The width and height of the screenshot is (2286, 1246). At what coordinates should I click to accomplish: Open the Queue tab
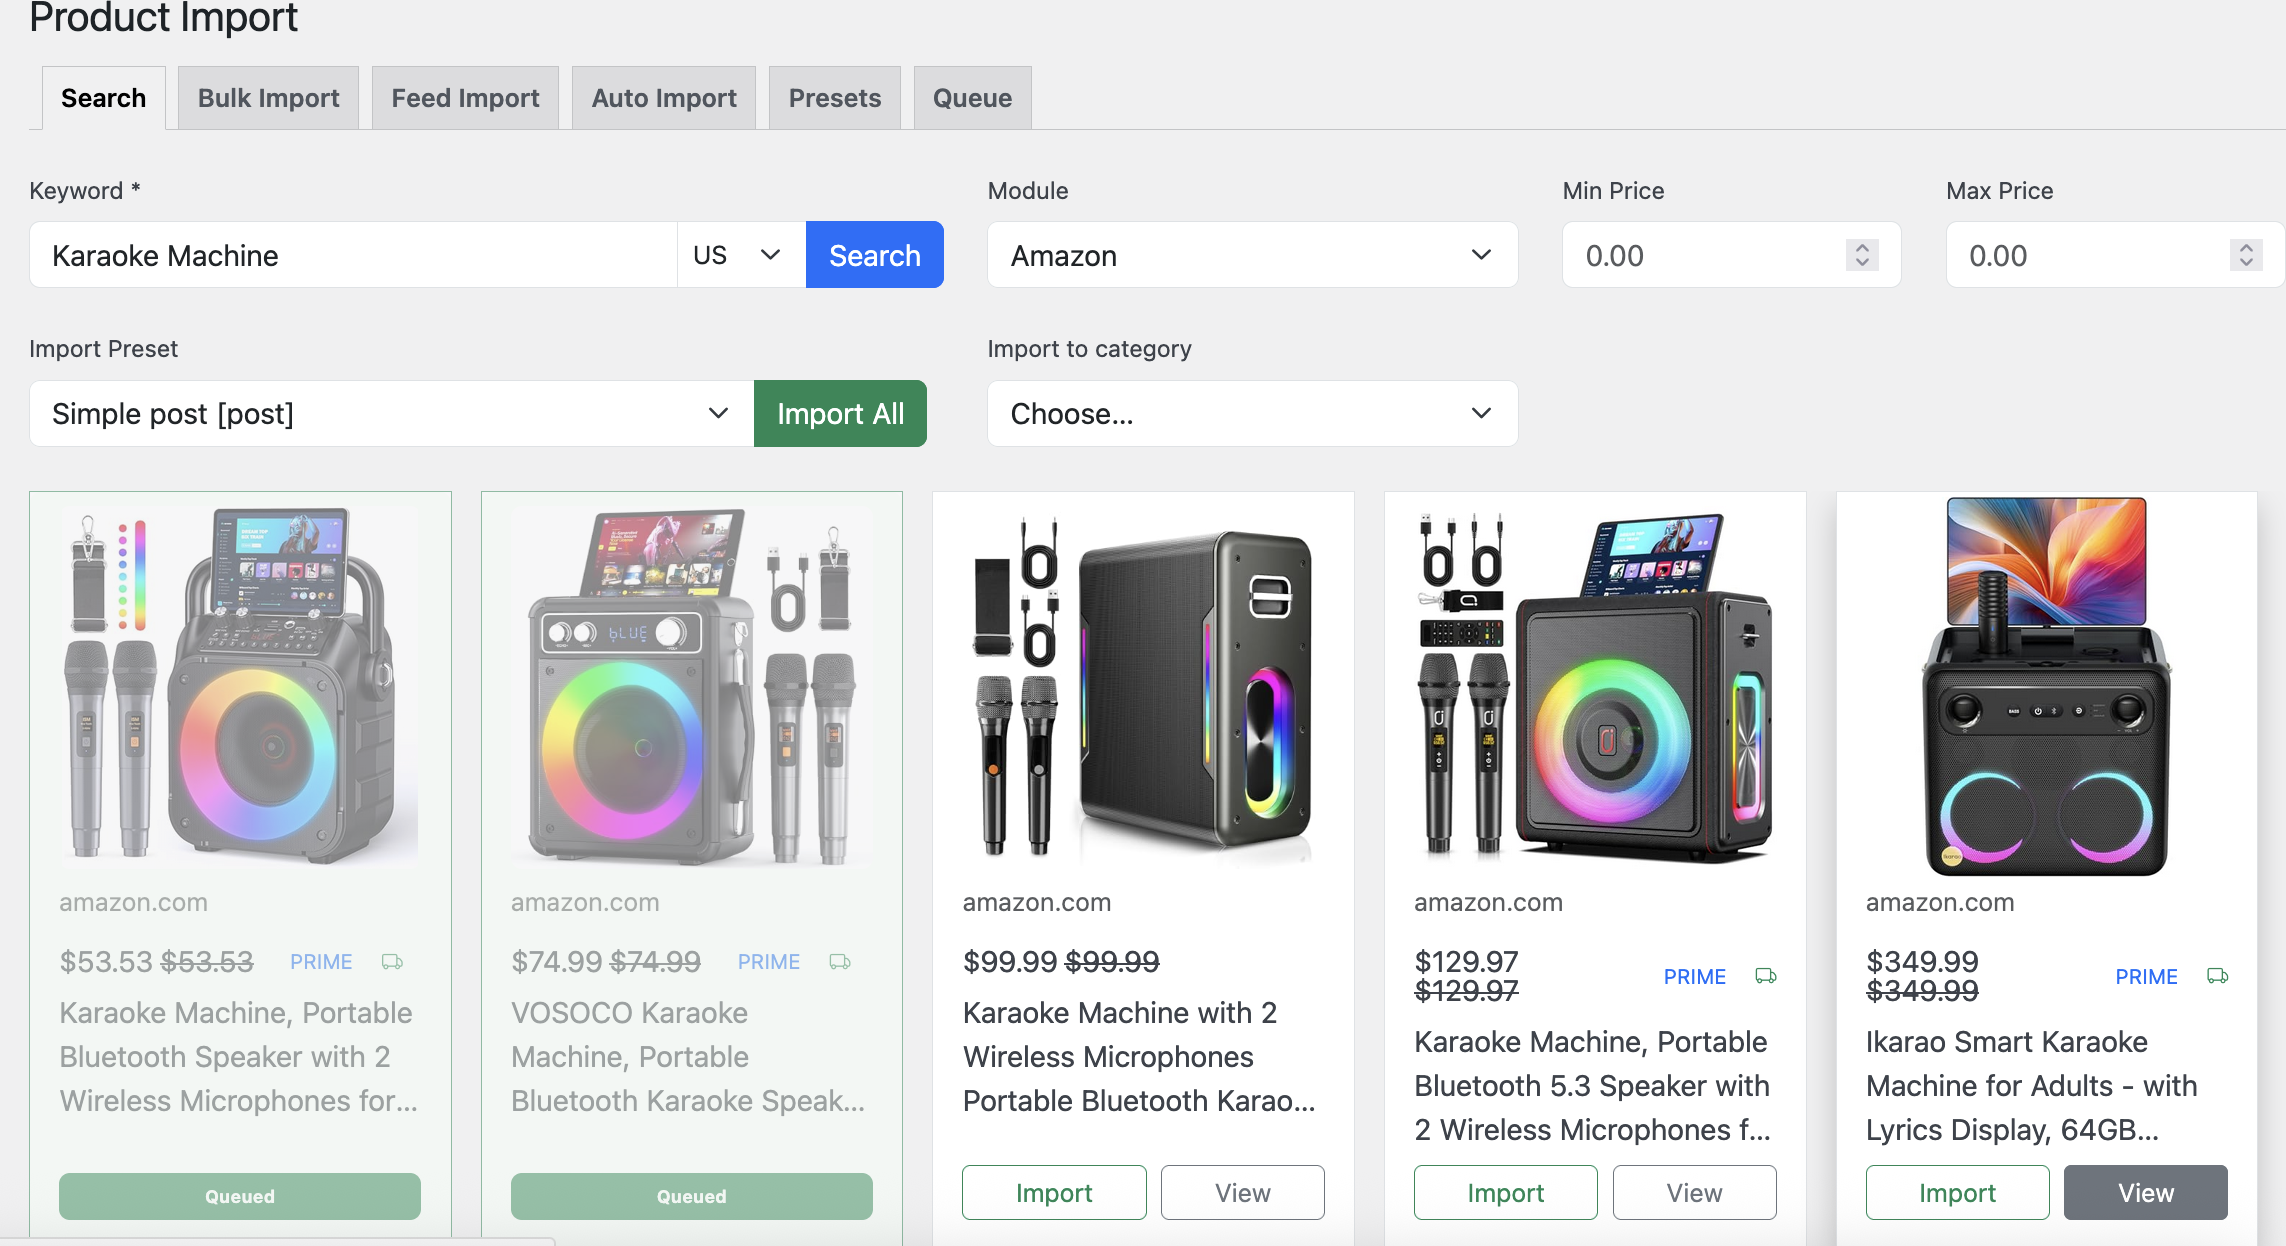[972, 98]
